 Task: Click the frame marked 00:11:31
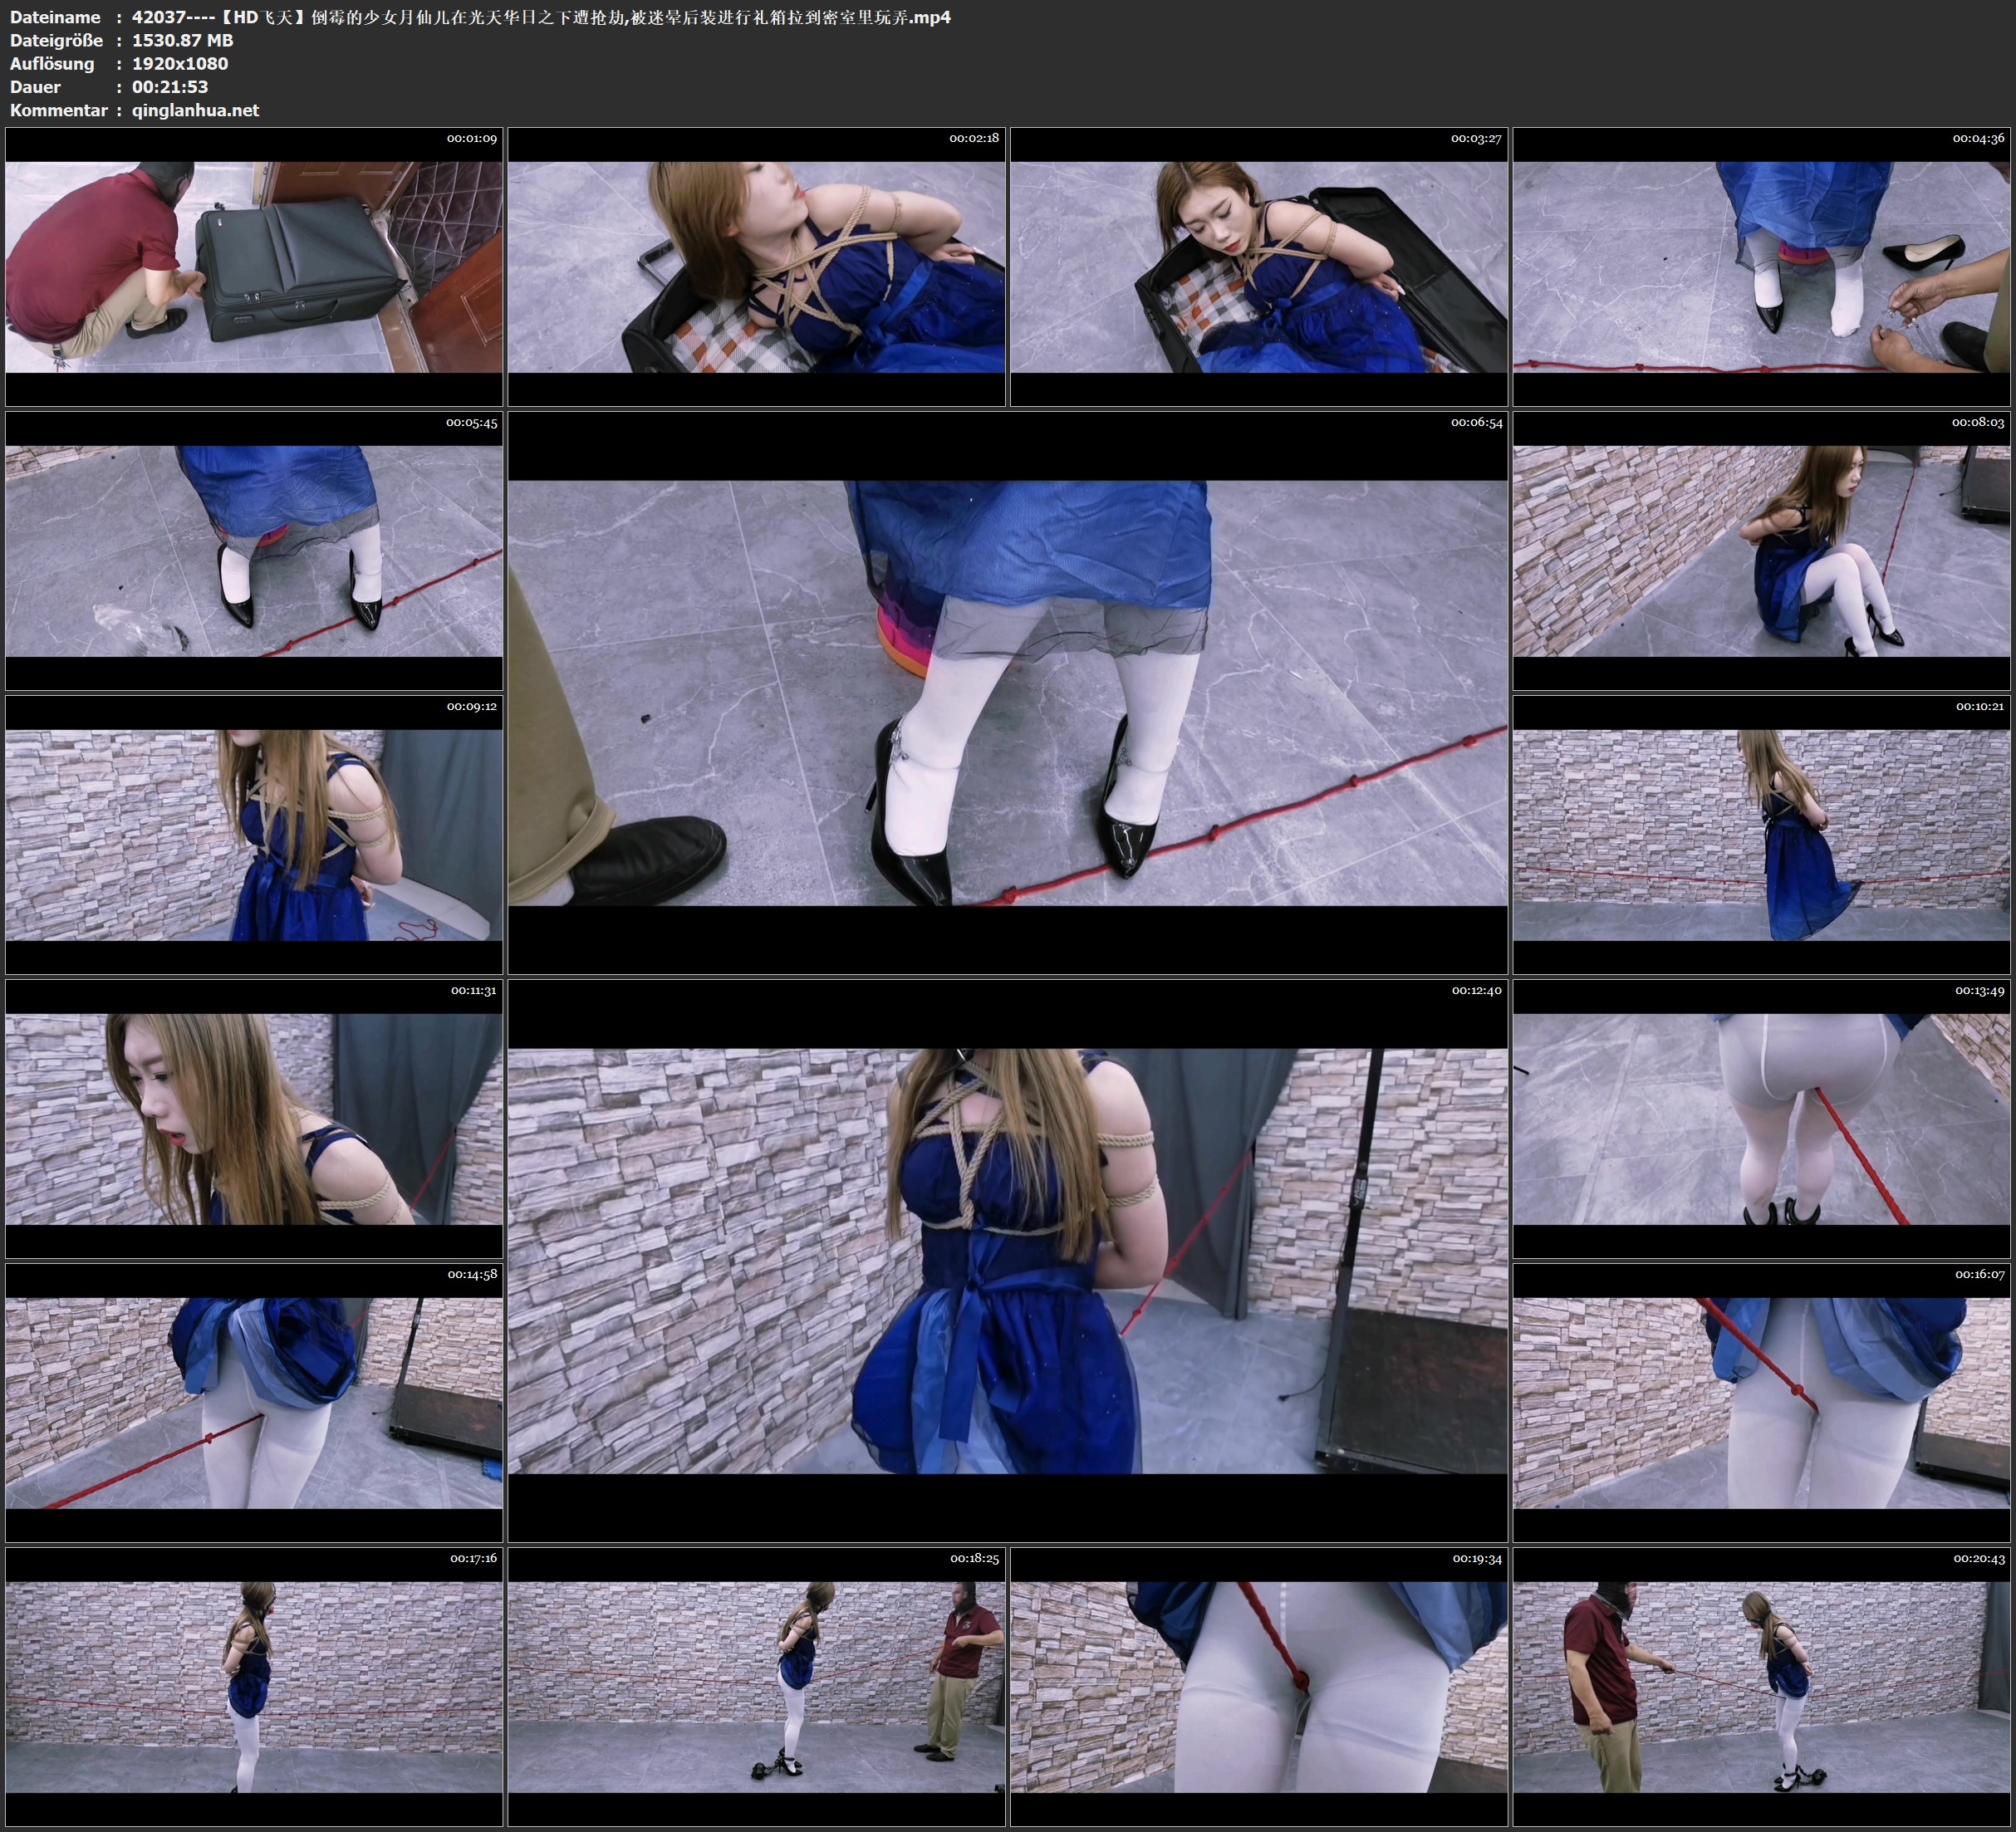[x=254, y=1119]
